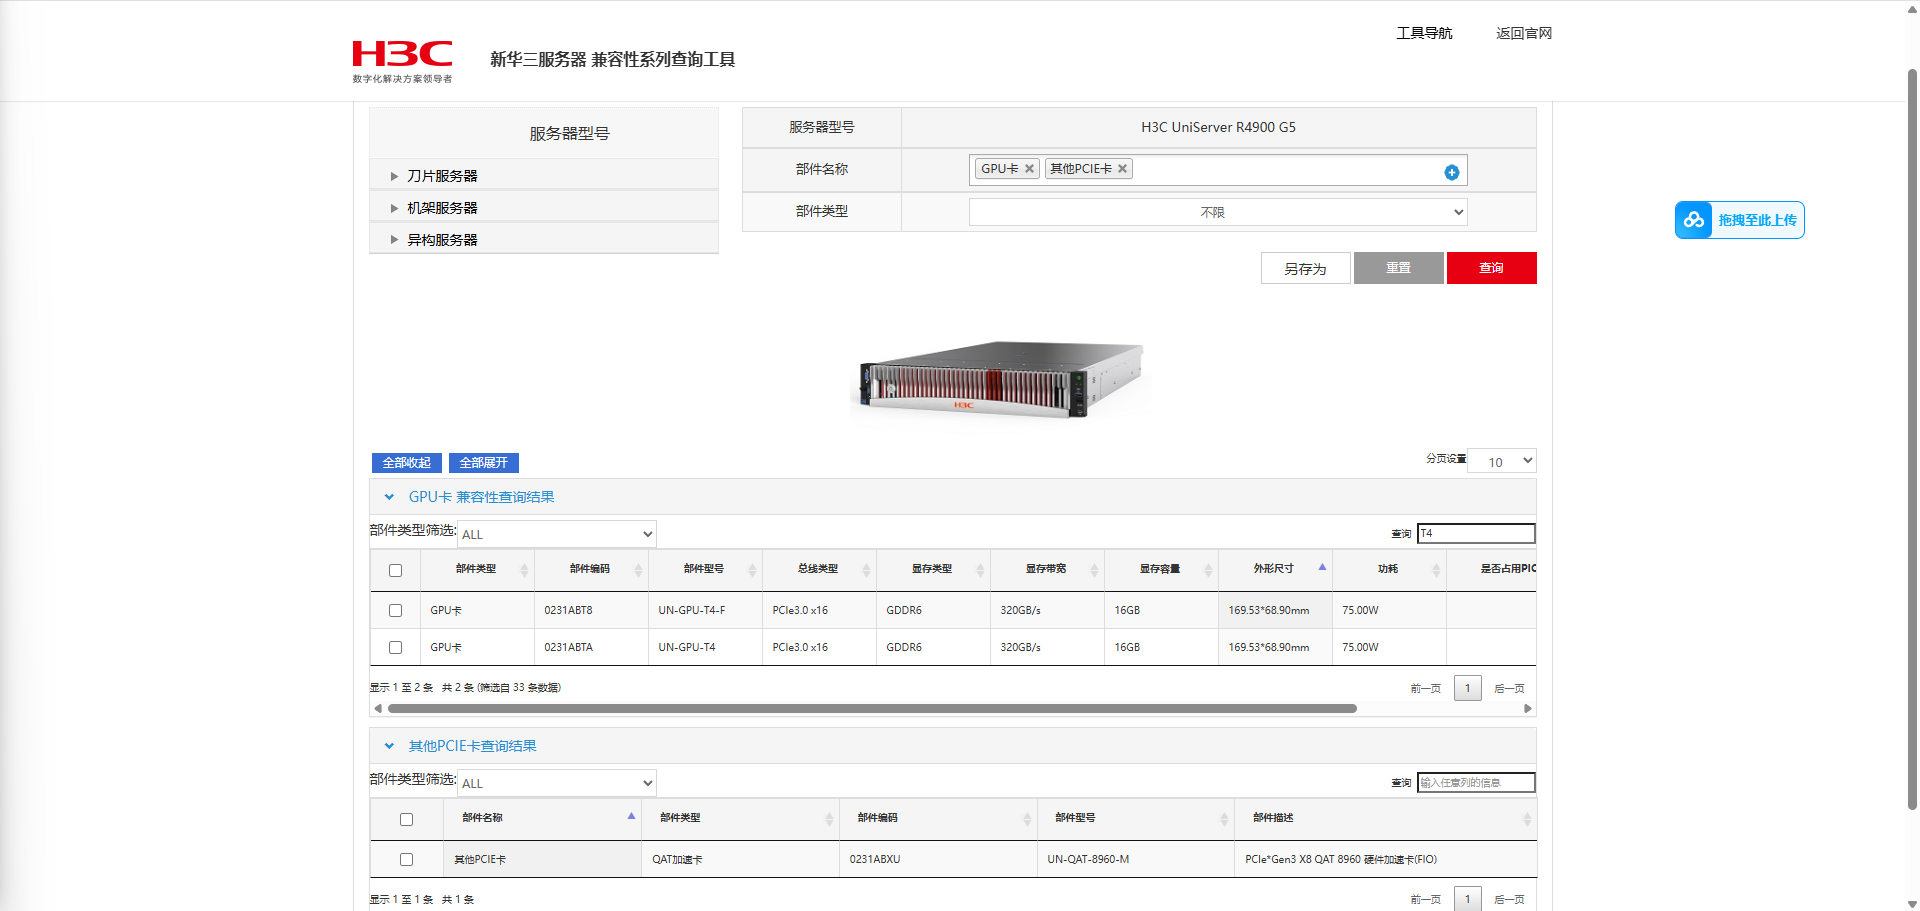Screen dimensions: 1920x911
Task: Remove the 其他PCIE卡 tag with its × icon
Action: click(x=1123, y=169)
